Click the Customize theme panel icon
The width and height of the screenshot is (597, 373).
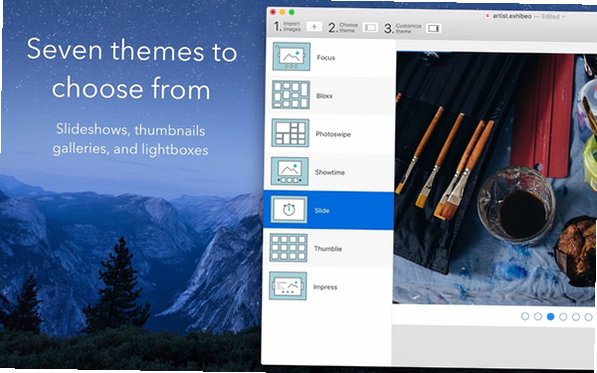click(433, 28)
